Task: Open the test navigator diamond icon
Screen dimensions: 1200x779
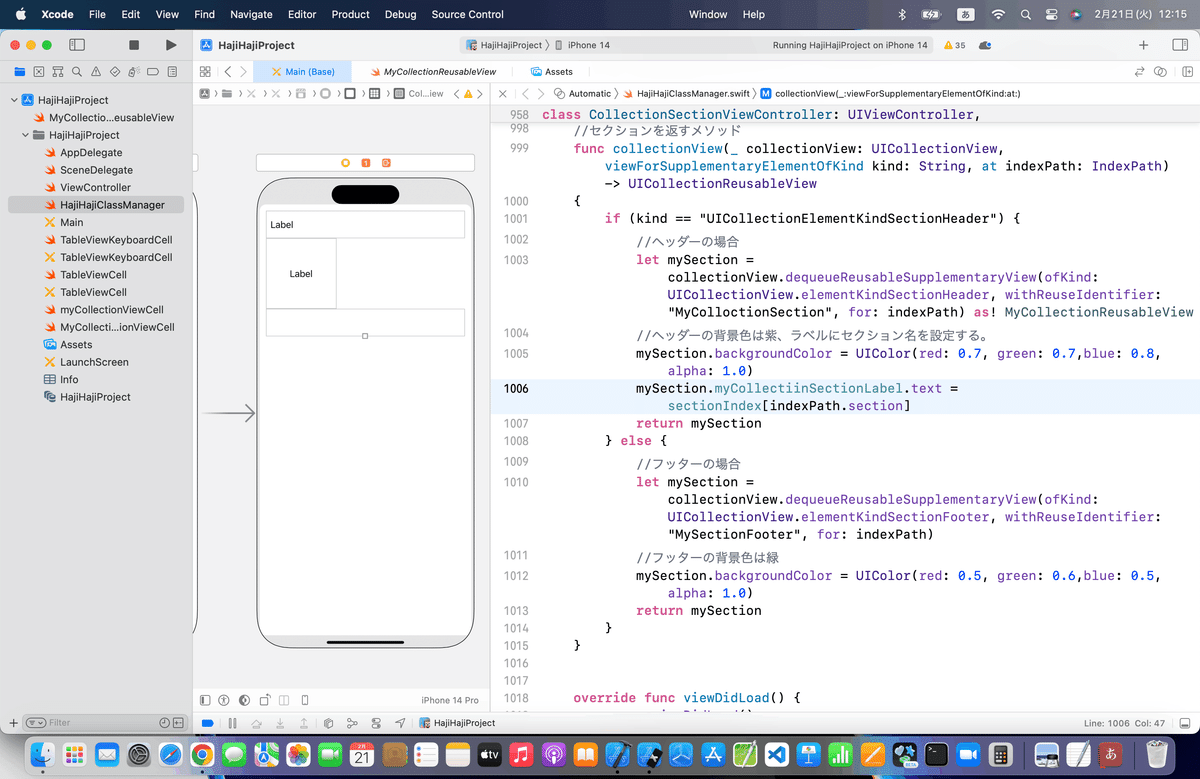Action: pos(115,71)
